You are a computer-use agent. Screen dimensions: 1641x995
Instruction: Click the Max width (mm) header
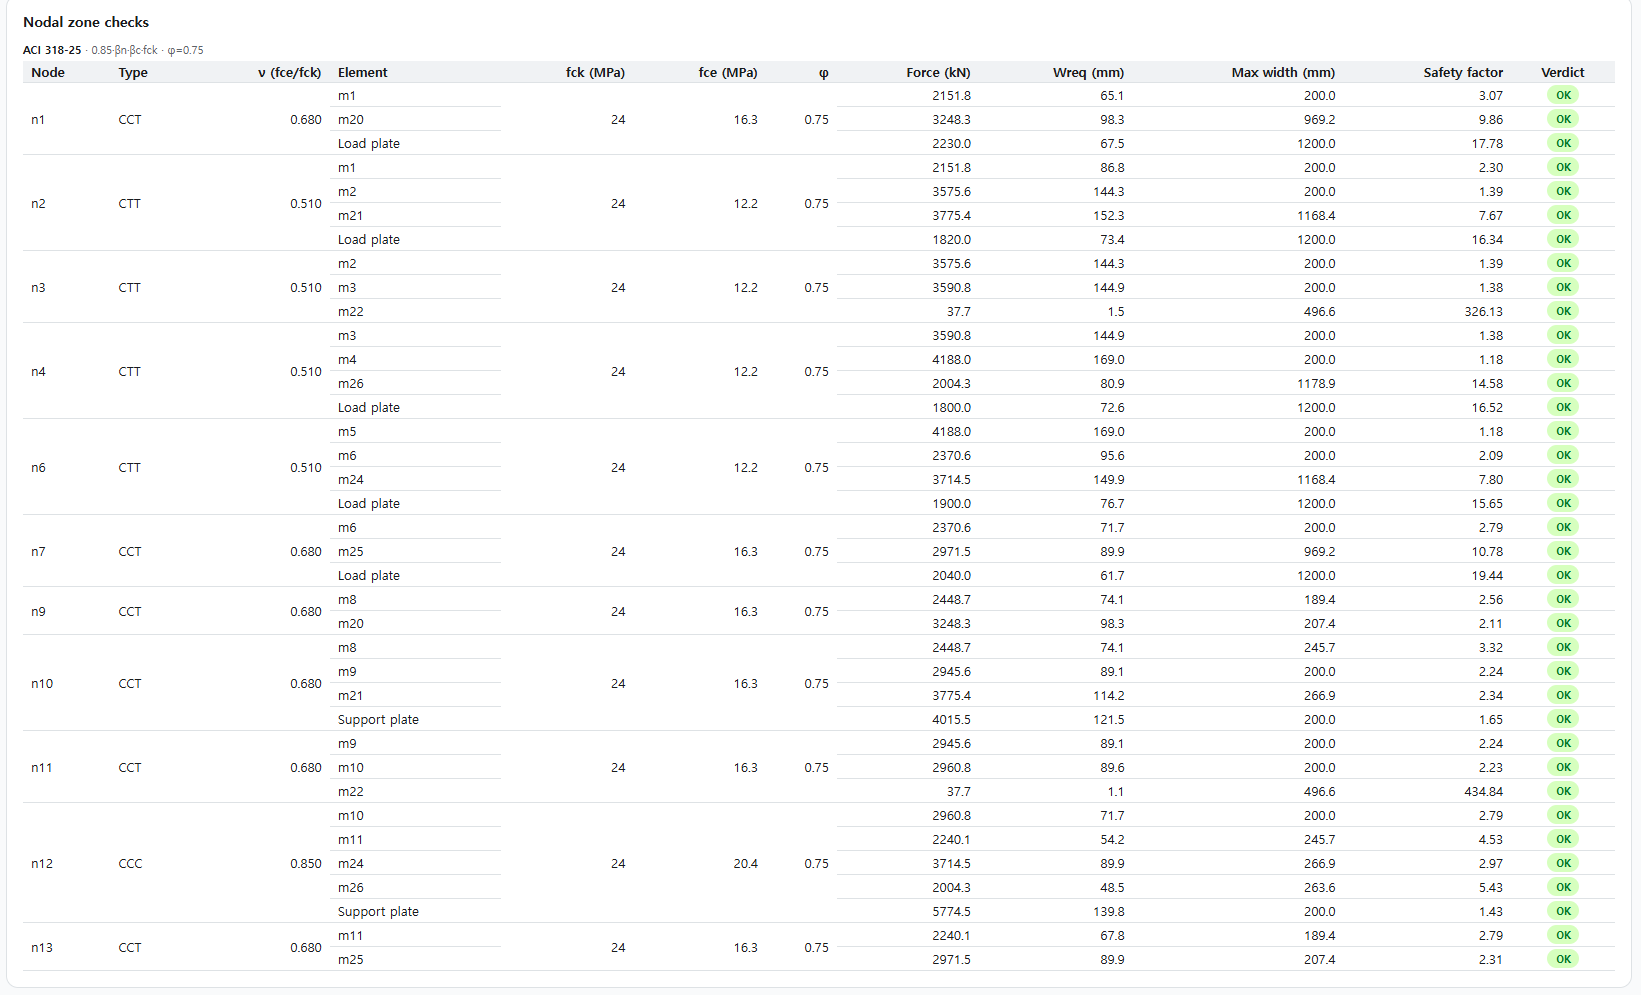tap(1283, 72)
